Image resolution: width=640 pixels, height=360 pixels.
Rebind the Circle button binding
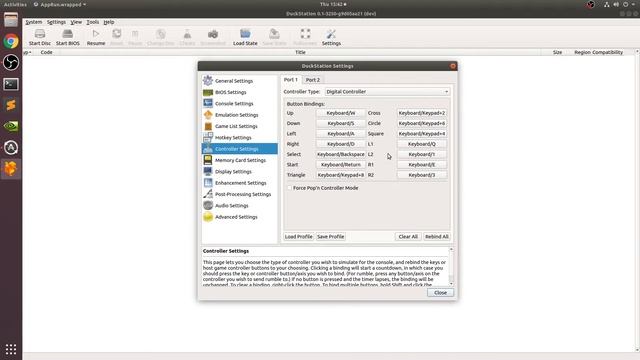[x=422, y=123]
